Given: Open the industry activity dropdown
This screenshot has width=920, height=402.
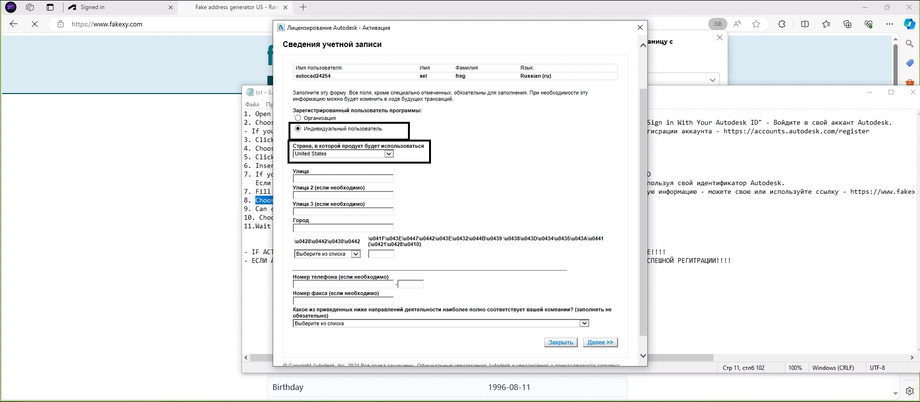Looking at the screenshot, I should [441, 323].
